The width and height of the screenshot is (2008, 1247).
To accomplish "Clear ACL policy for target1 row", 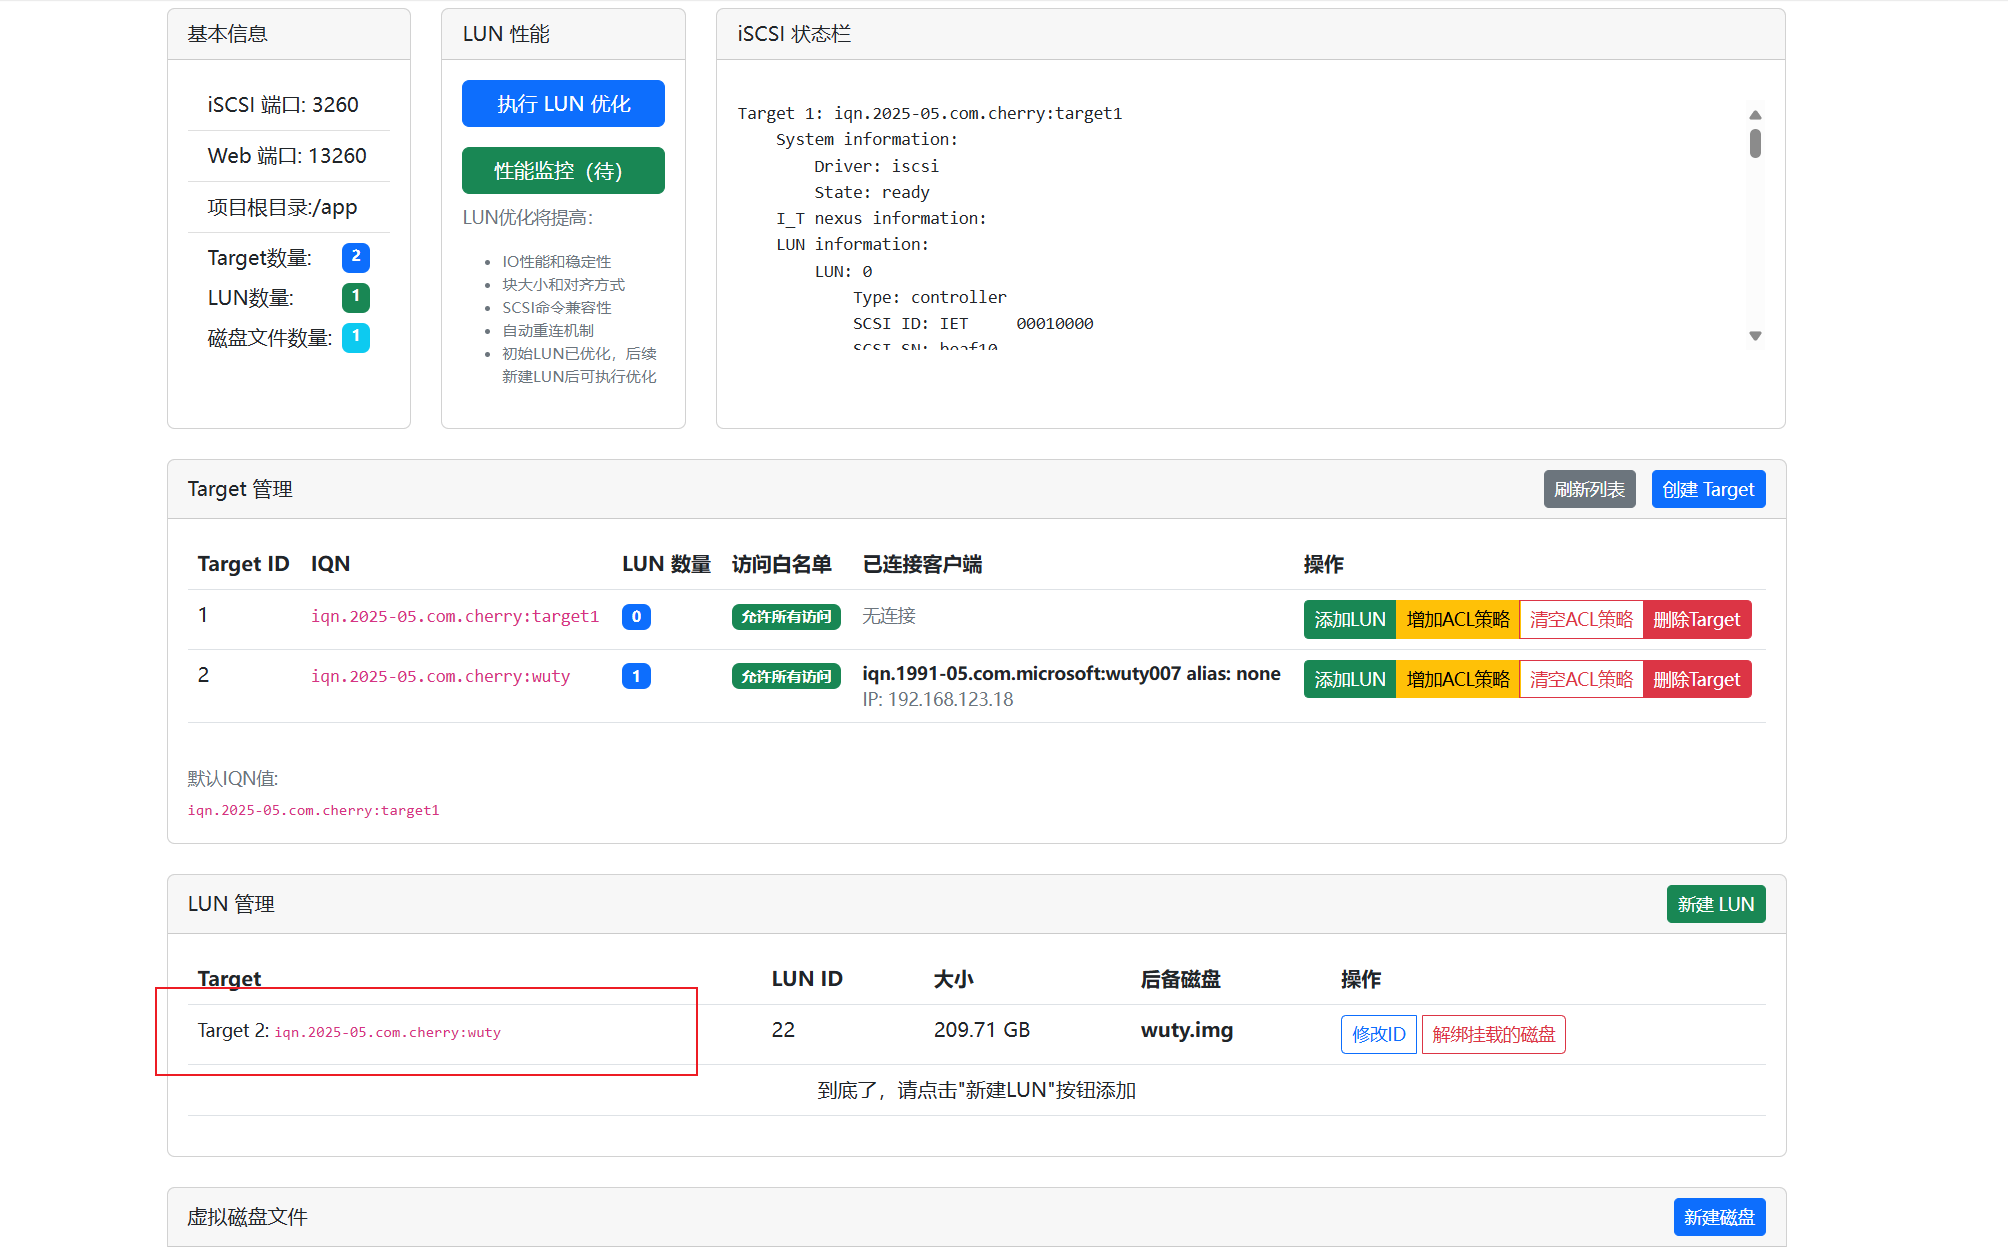I will point(1580,619).
